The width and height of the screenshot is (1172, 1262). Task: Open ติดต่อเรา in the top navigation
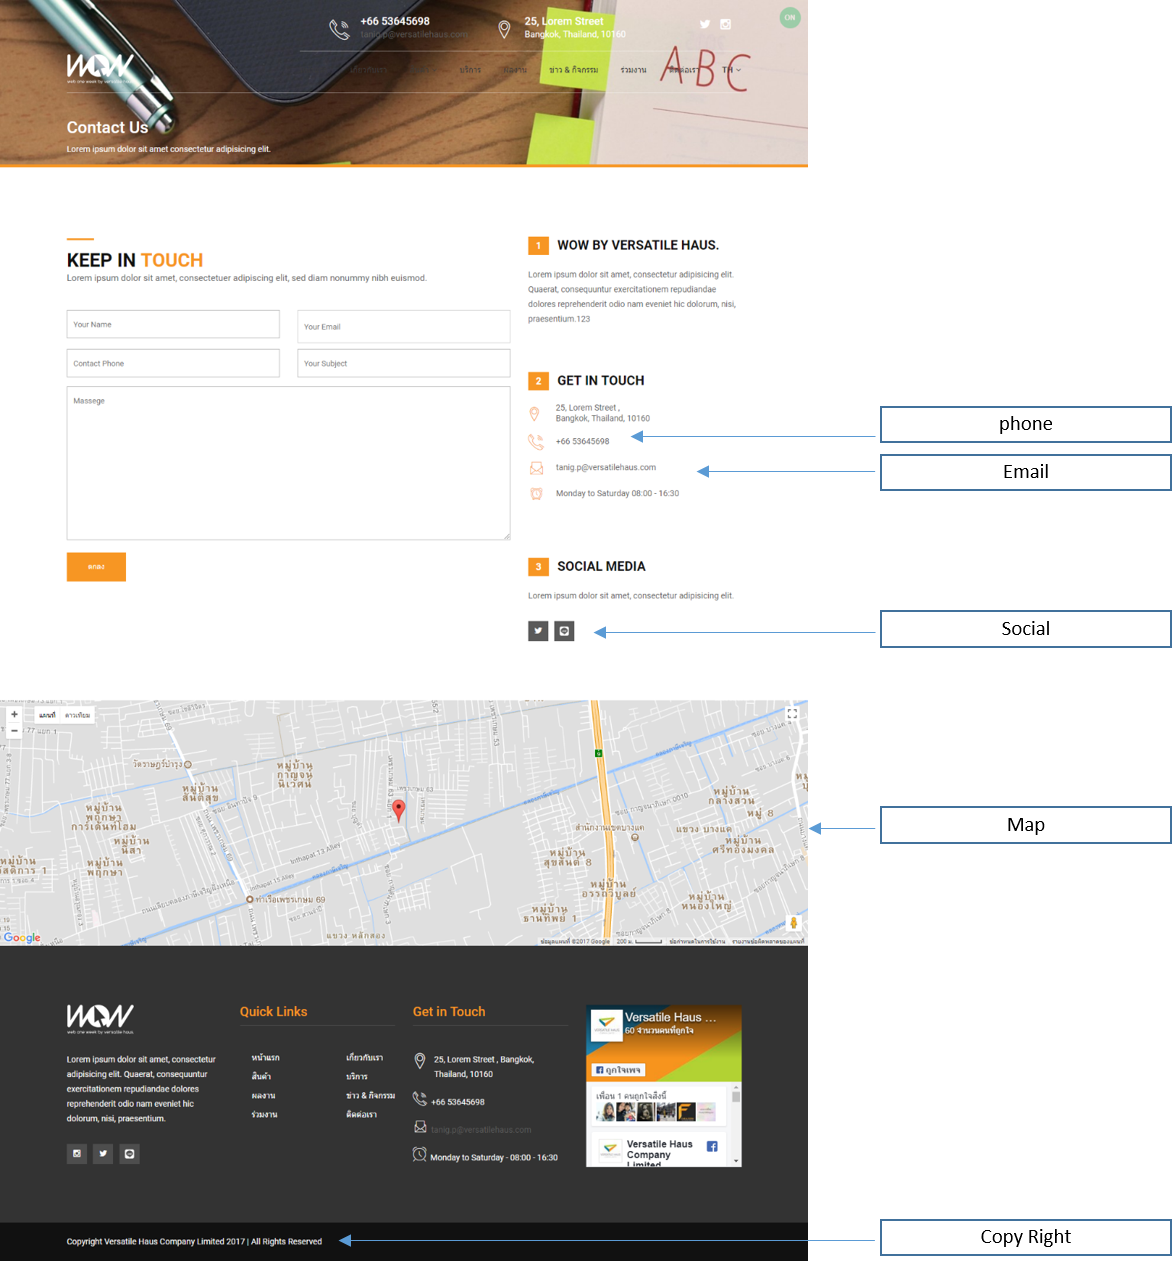pos(683,70)
